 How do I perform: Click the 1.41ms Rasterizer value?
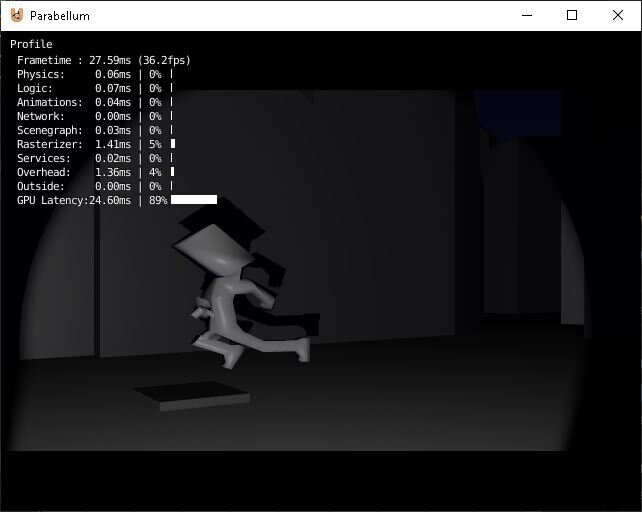(x=113, y=144)
